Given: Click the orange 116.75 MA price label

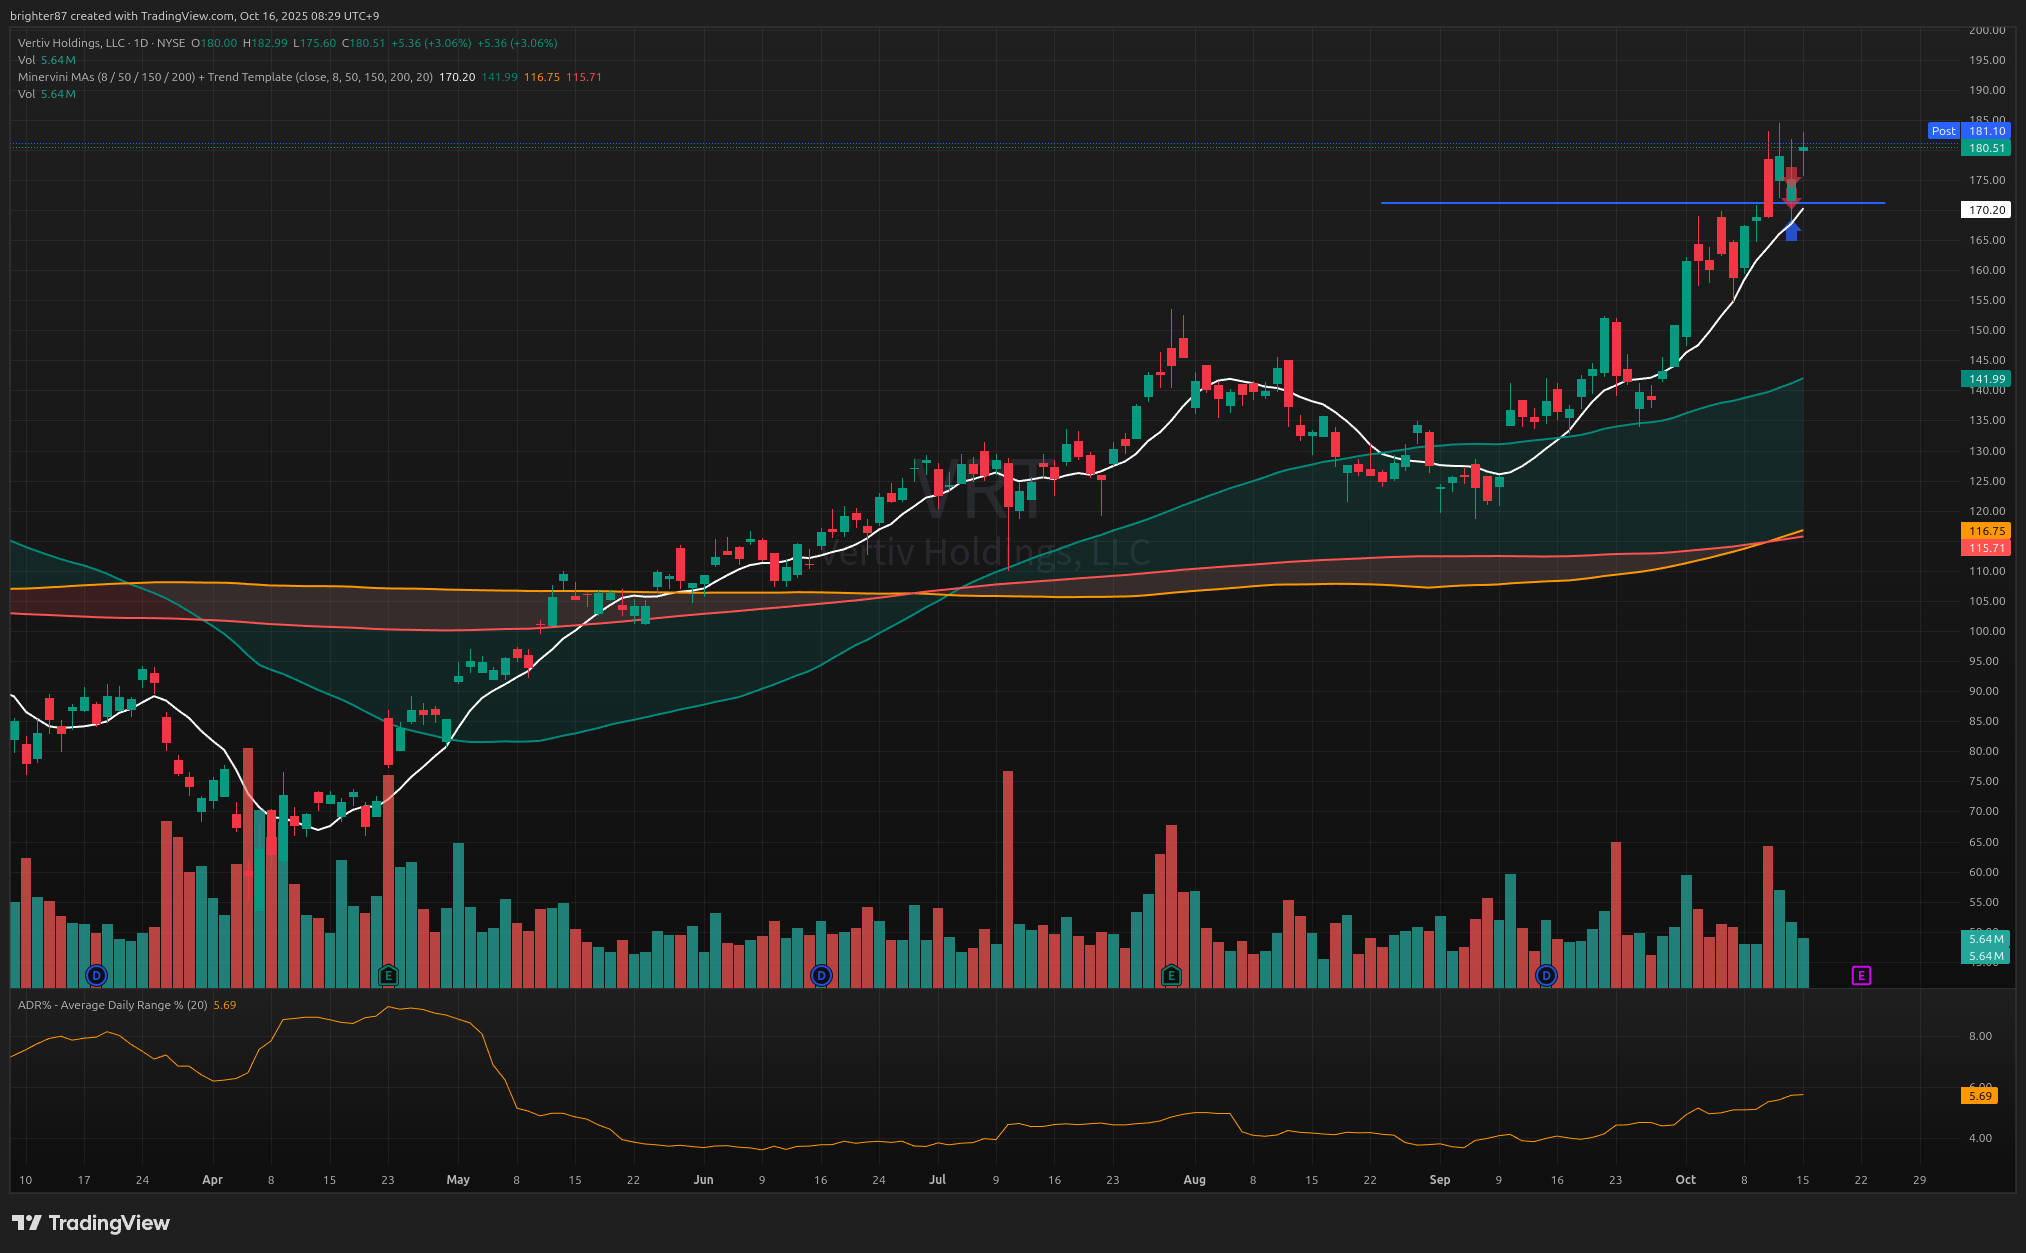Looking at the screenshot, I should pos(1986,531).
